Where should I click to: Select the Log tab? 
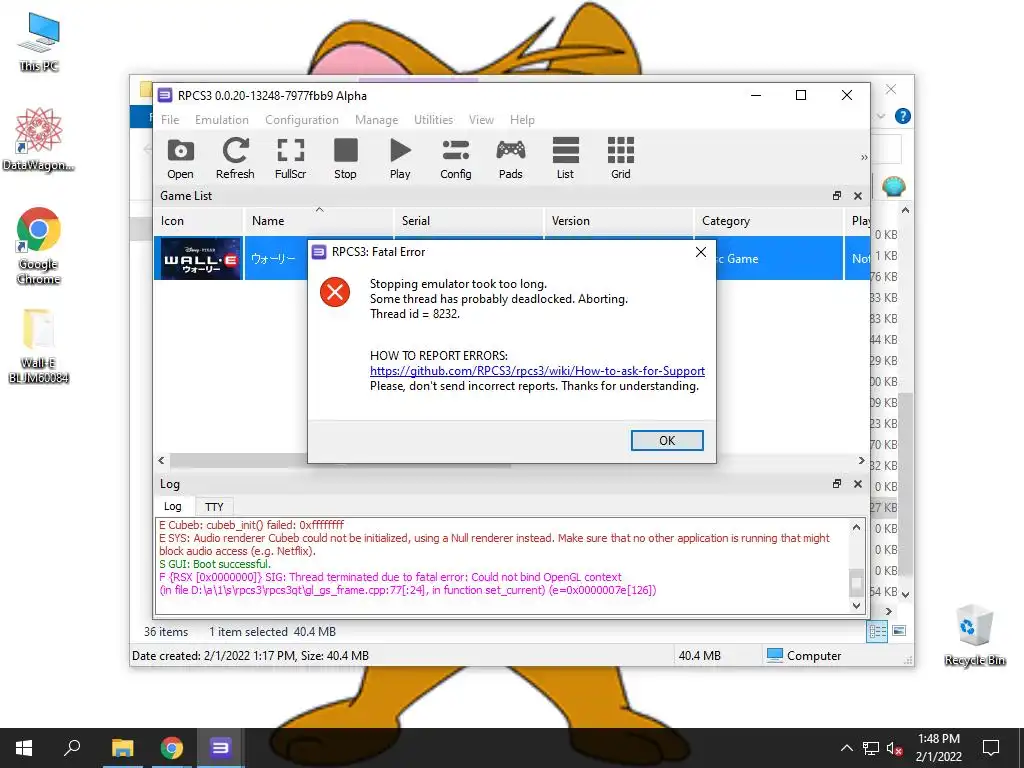pos(172,506)
